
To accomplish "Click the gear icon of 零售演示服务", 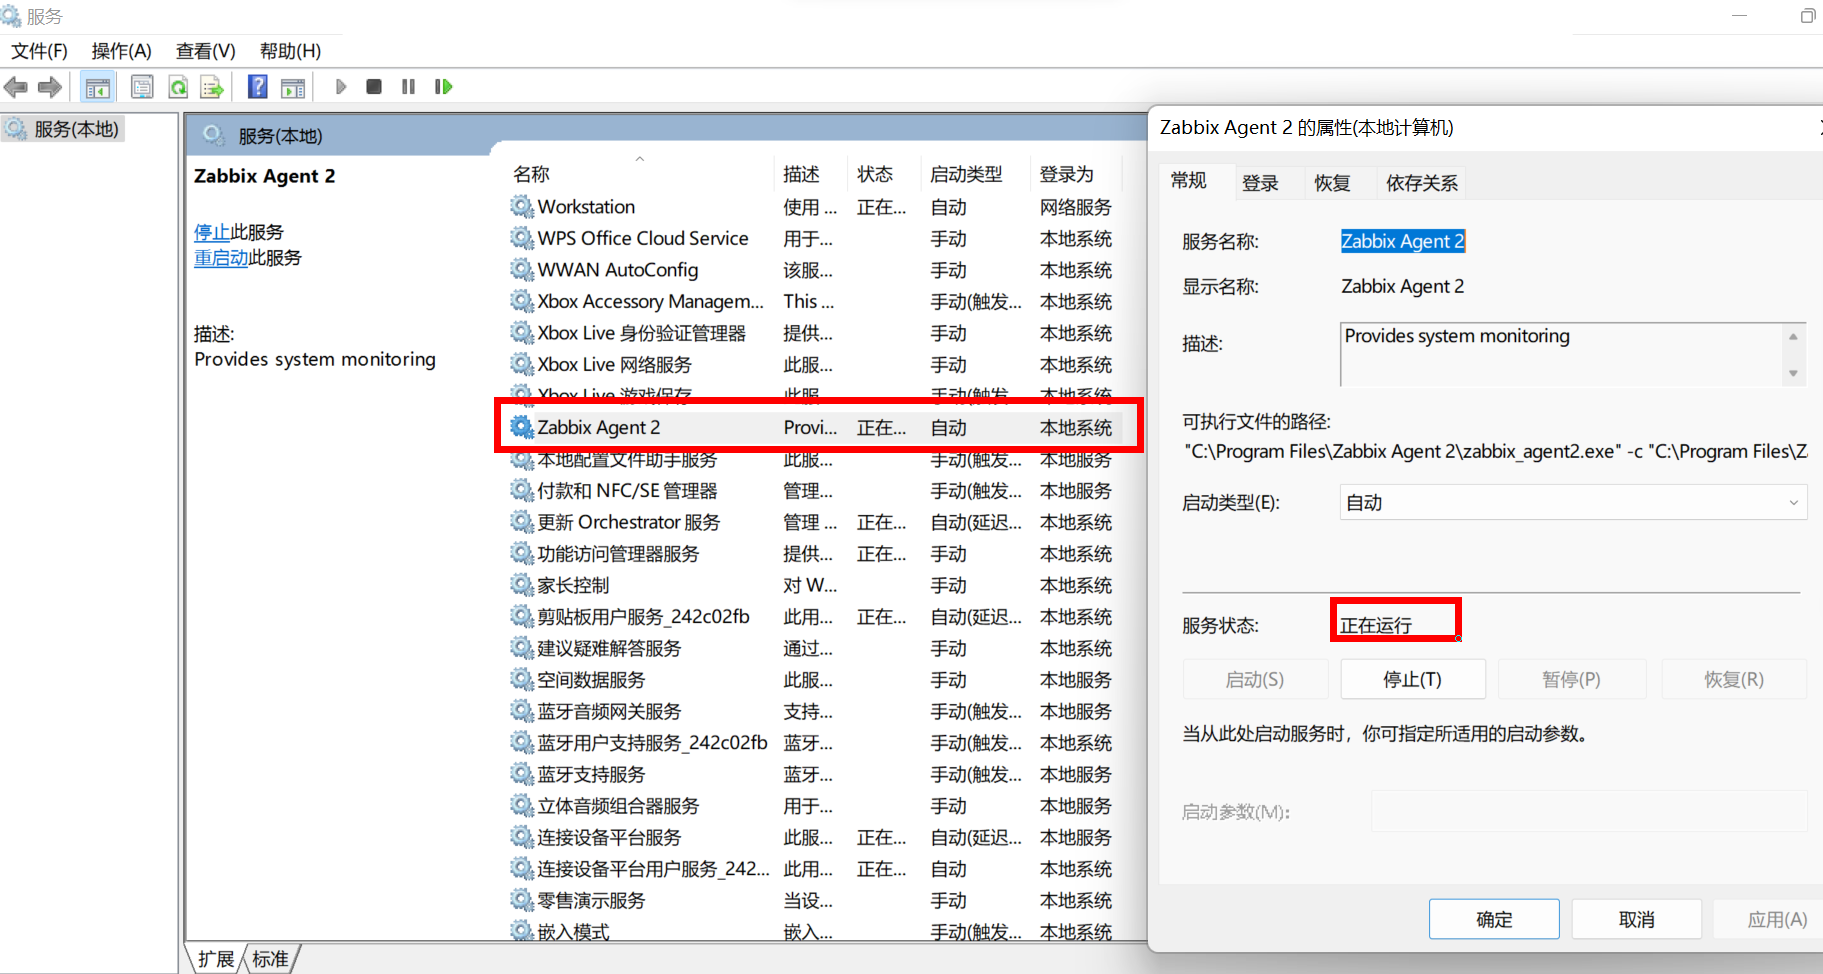I will [x=522, y=900].
